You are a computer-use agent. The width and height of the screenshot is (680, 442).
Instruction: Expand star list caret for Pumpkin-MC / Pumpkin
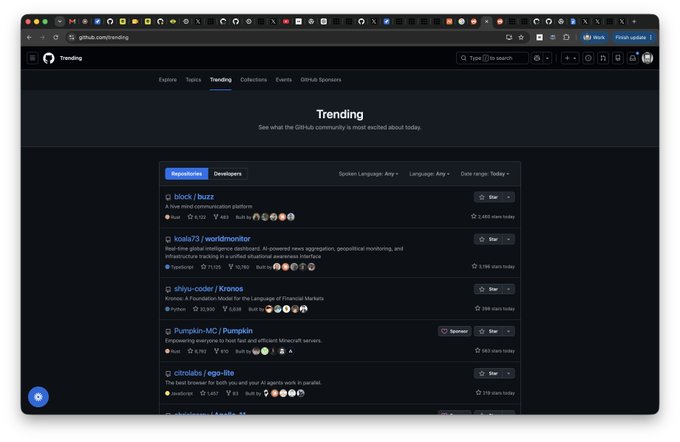pos(509,331)
